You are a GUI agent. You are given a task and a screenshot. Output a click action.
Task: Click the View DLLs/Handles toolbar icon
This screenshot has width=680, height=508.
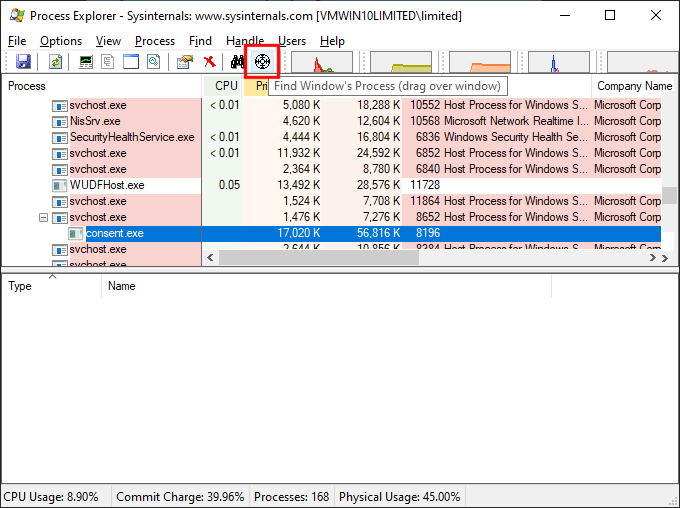tap(154, 62)
